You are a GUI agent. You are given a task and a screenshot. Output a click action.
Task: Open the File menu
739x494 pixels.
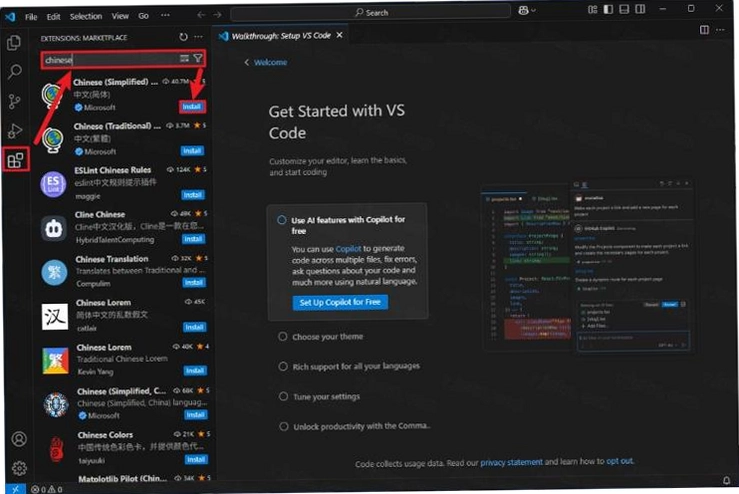(31, 17)
